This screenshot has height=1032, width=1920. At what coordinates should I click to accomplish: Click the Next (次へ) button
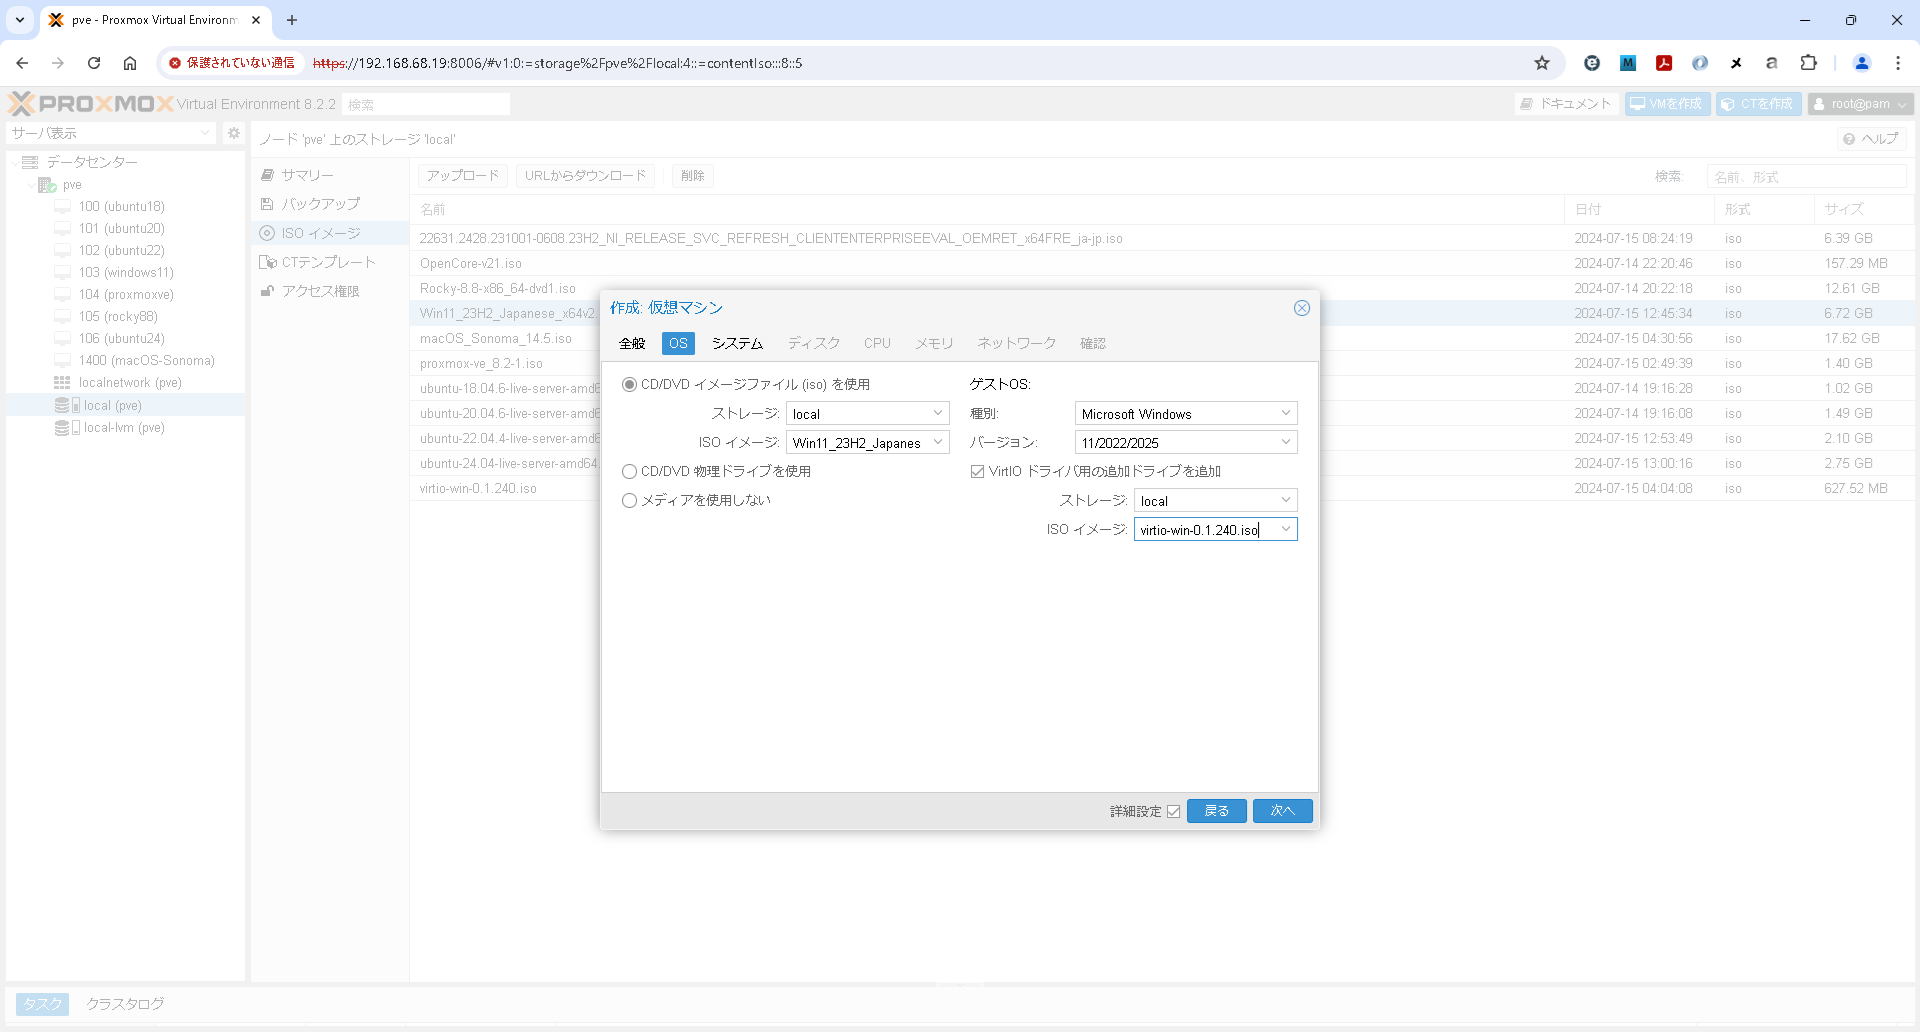(1282, 811)
